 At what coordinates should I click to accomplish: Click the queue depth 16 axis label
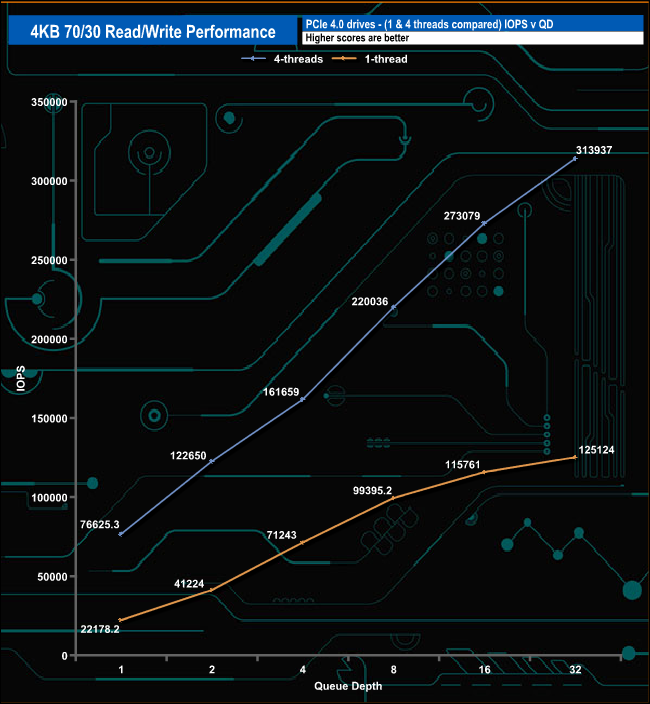(x=484, y=670)
